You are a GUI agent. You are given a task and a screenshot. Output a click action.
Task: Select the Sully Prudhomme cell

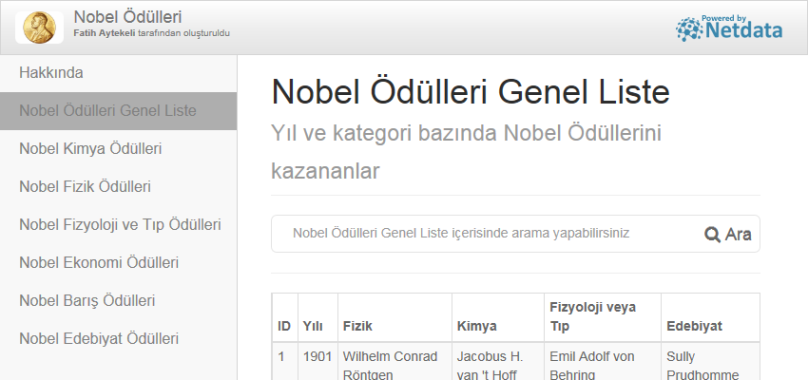point(710,361)
